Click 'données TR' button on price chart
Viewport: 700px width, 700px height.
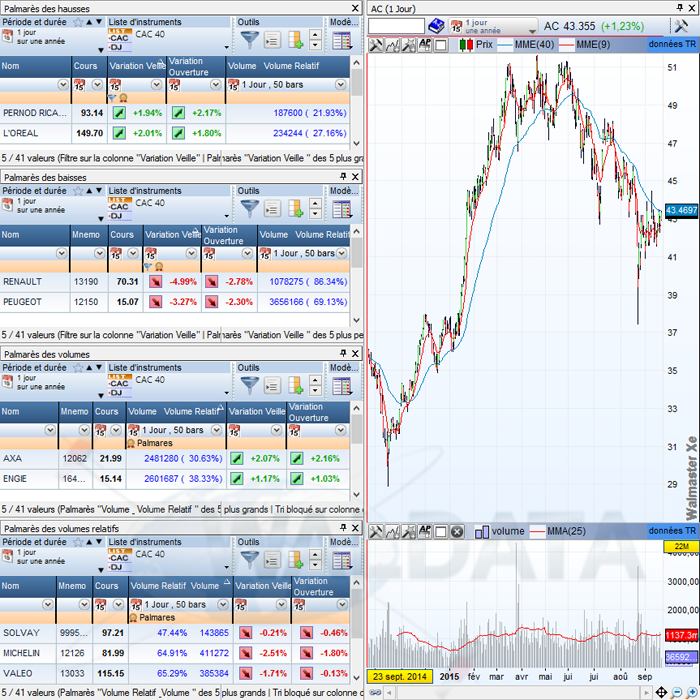(672, 44)
